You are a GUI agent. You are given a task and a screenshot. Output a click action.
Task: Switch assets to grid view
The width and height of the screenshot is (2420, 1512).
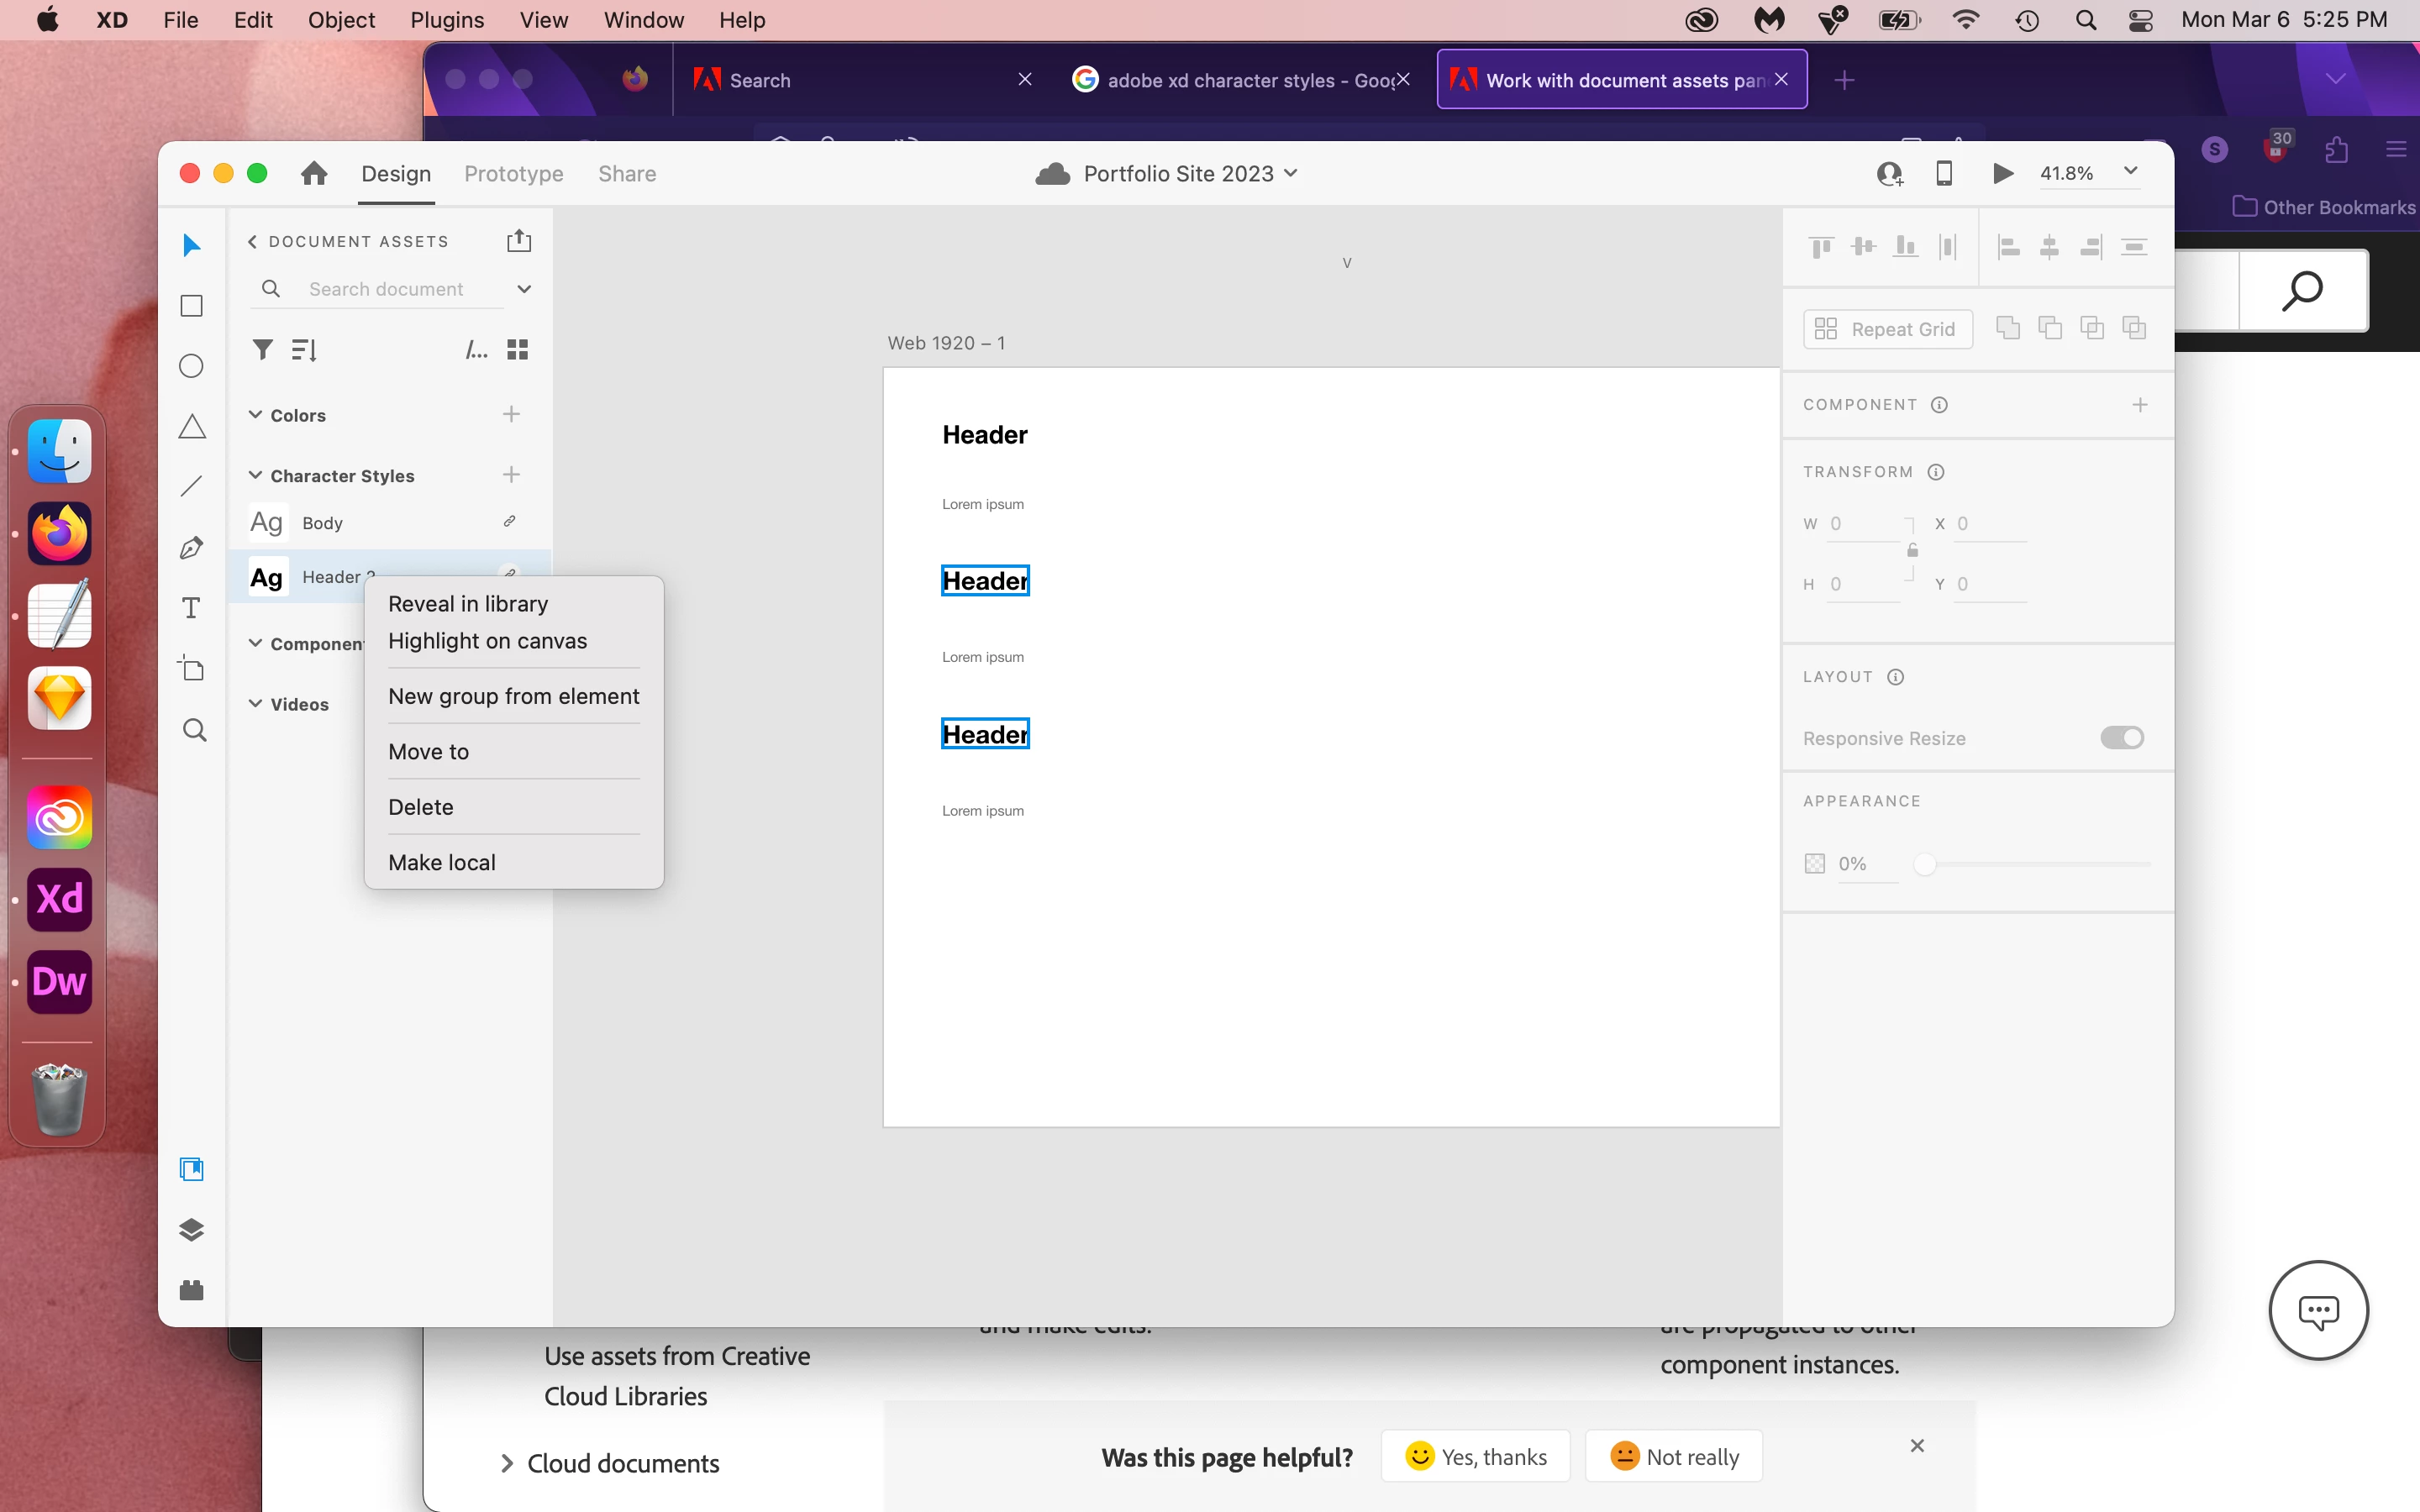pyautogui.click(x=517, y=349)
